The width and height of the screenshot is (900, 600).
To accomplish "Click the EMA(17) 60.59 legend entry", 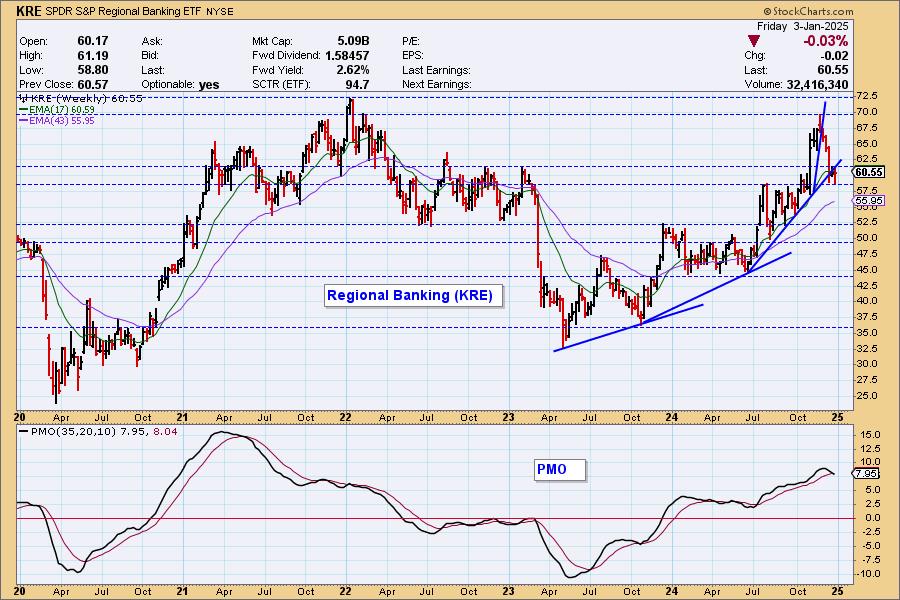I will click(x=57, y=109).
